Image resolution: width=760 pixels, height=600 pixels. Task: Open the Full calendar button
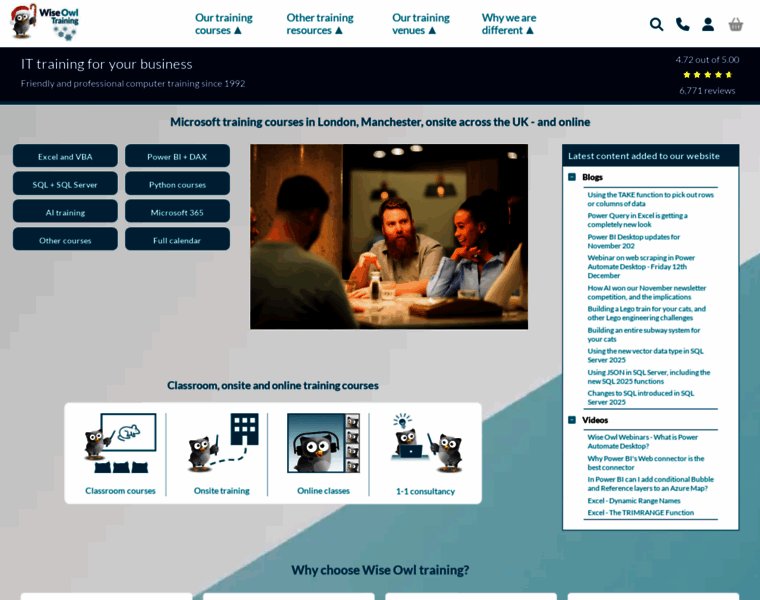[177, 240]
